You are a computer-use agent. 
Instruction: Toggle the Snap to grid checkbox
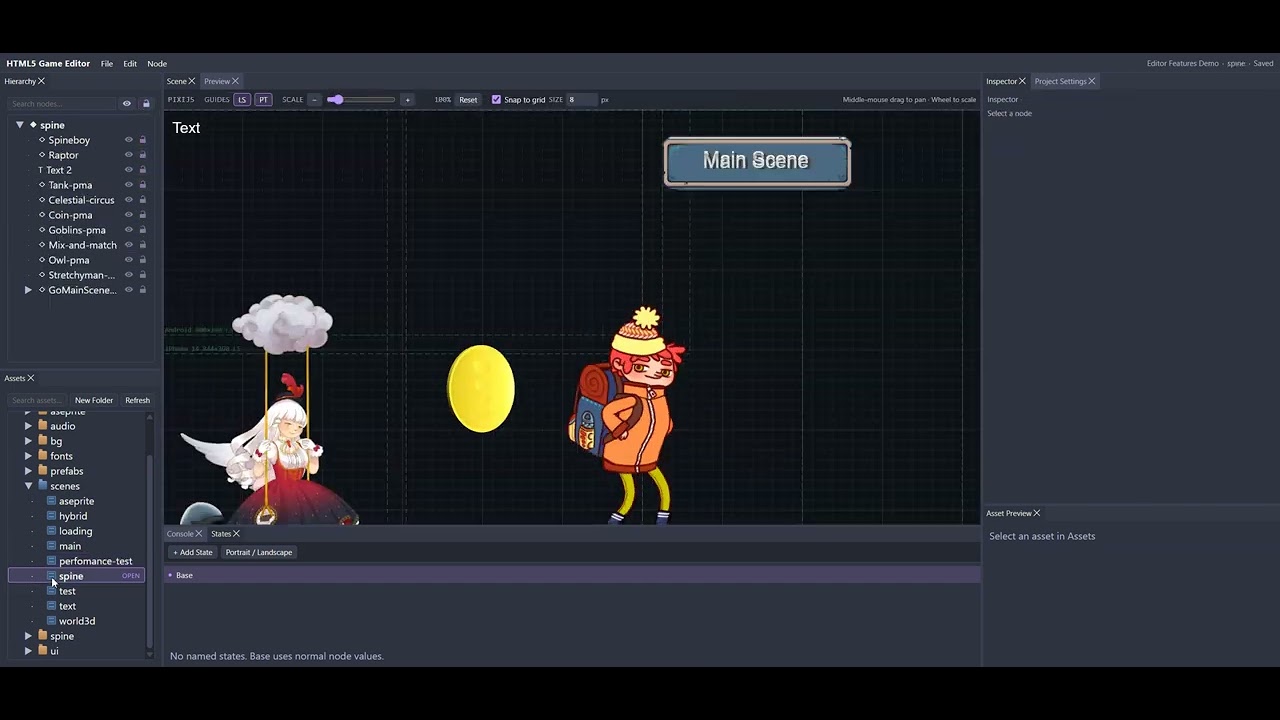coord(496,100)
